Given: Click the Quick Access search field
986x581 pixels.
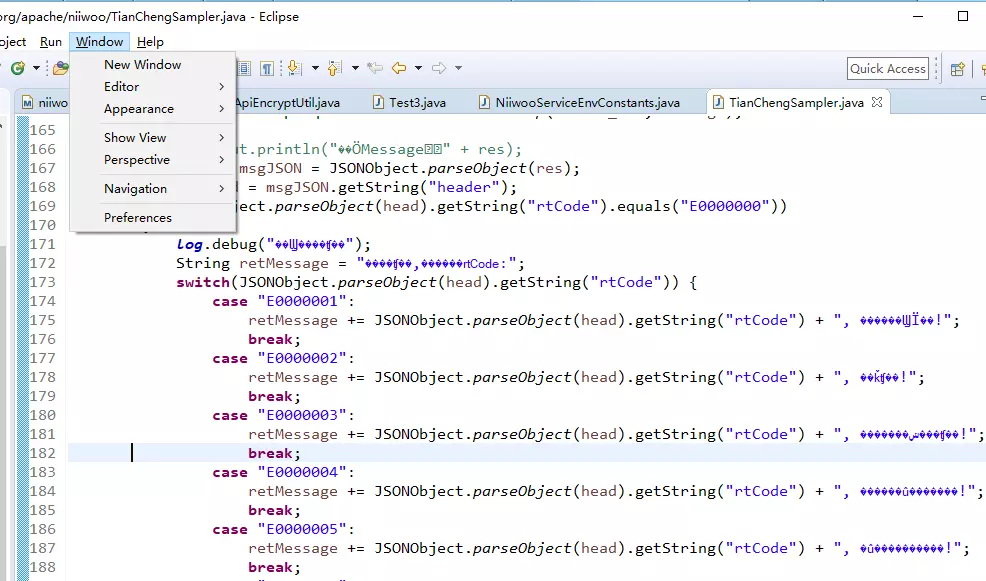Looking at the screenshot, I should pos(888,68).
